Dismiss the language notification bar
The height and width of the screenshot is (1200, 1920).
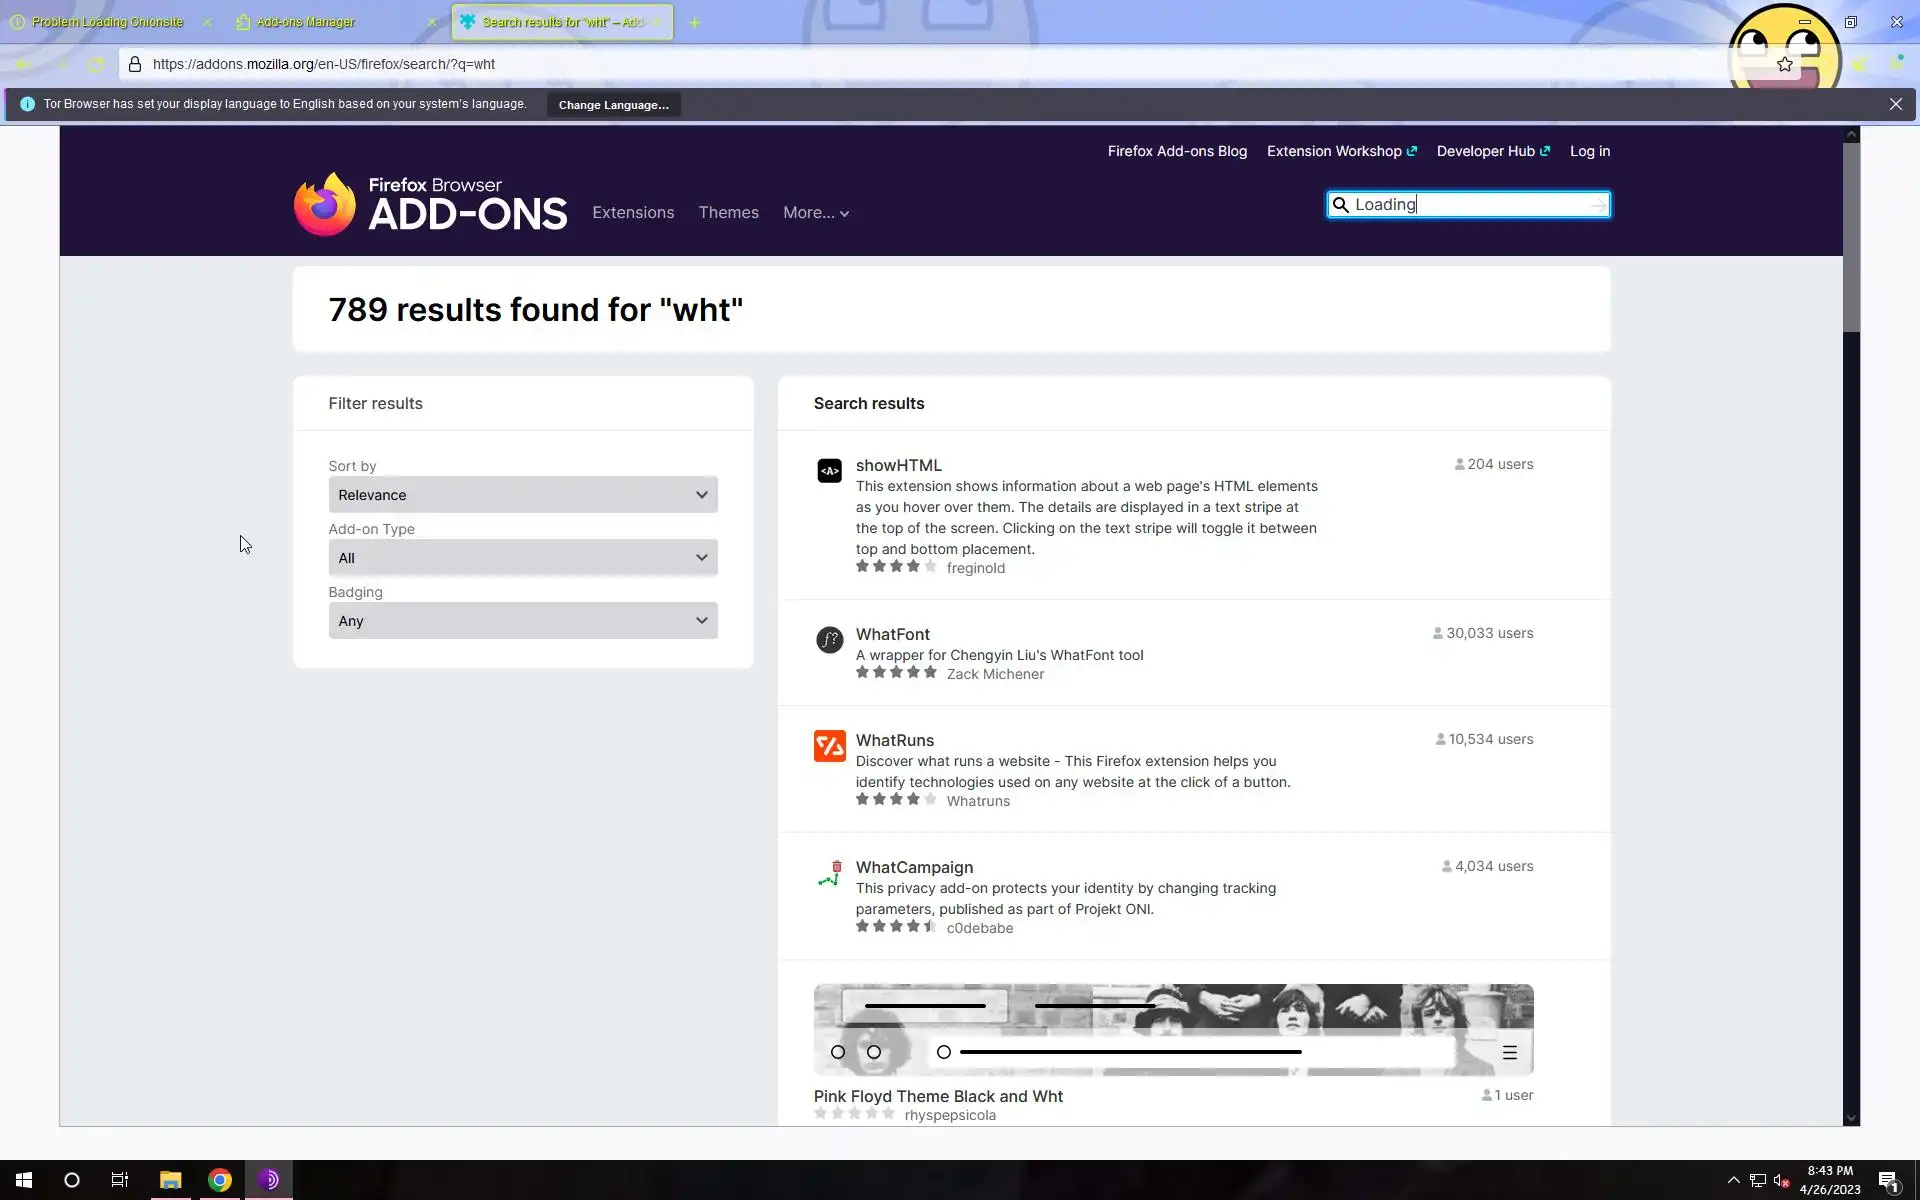coord(1895,104)
